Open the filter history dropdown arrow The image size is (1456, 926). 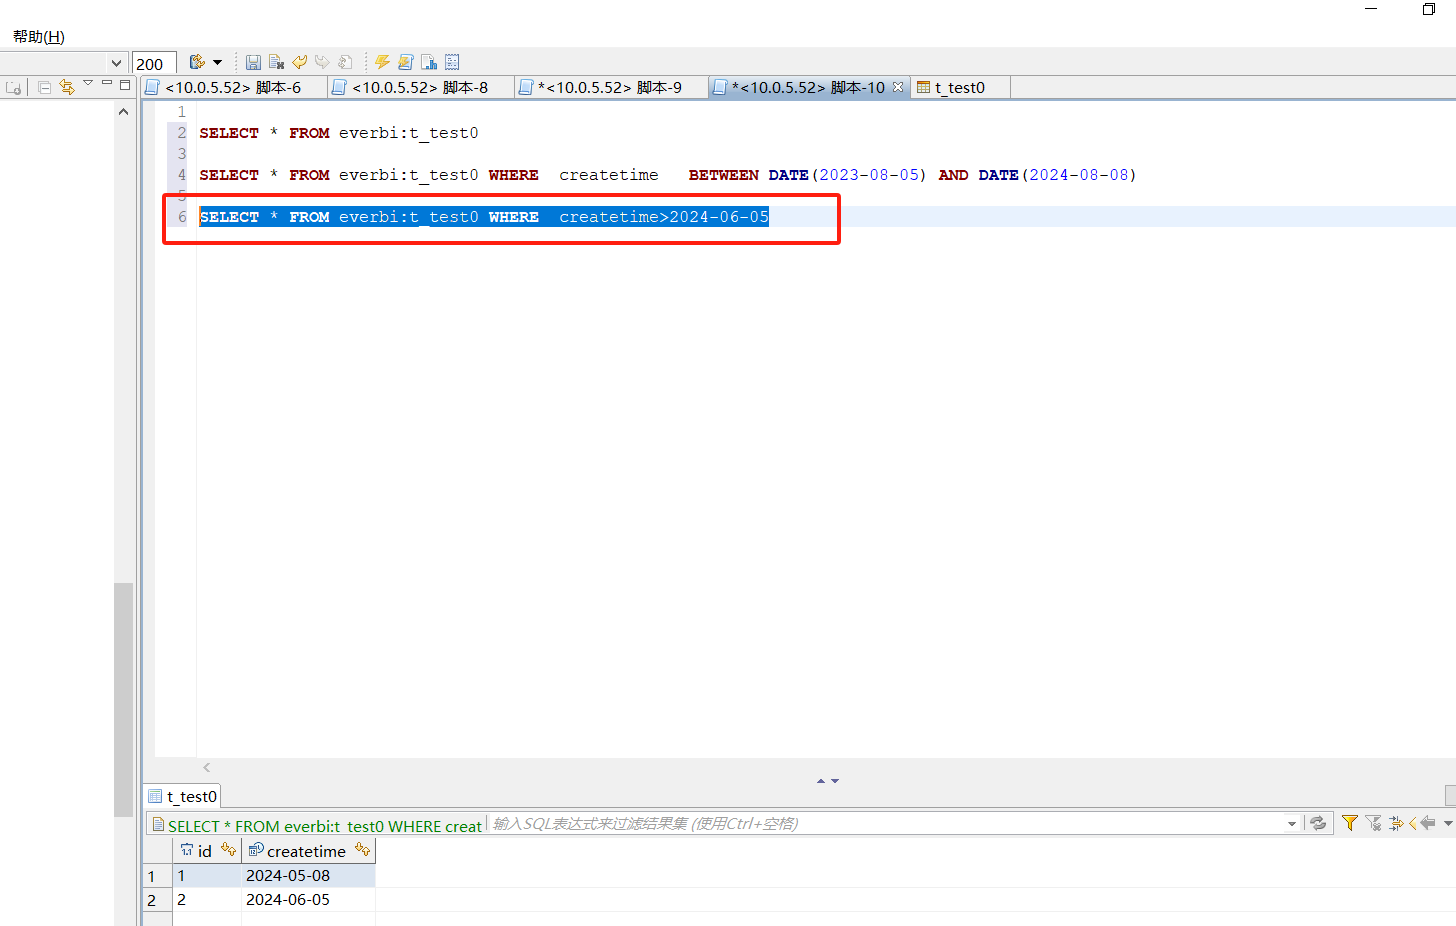pos(1292,824)
